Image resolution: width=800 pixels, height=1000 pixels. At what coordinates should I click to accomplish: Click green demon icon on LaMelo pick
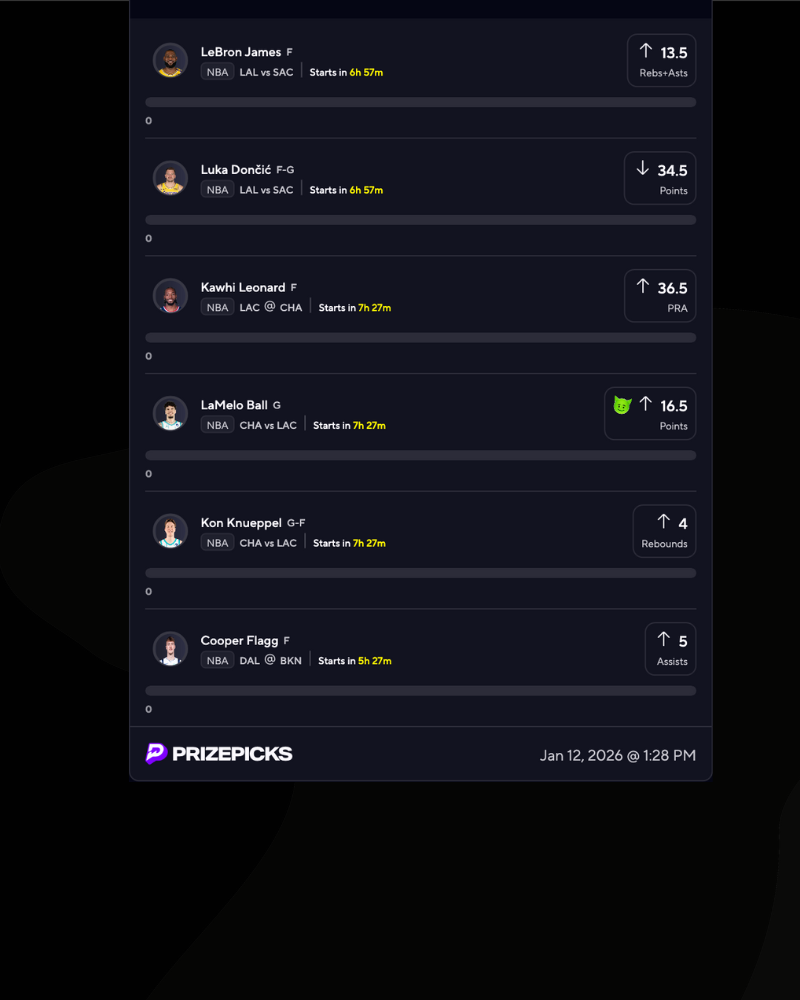622,405
